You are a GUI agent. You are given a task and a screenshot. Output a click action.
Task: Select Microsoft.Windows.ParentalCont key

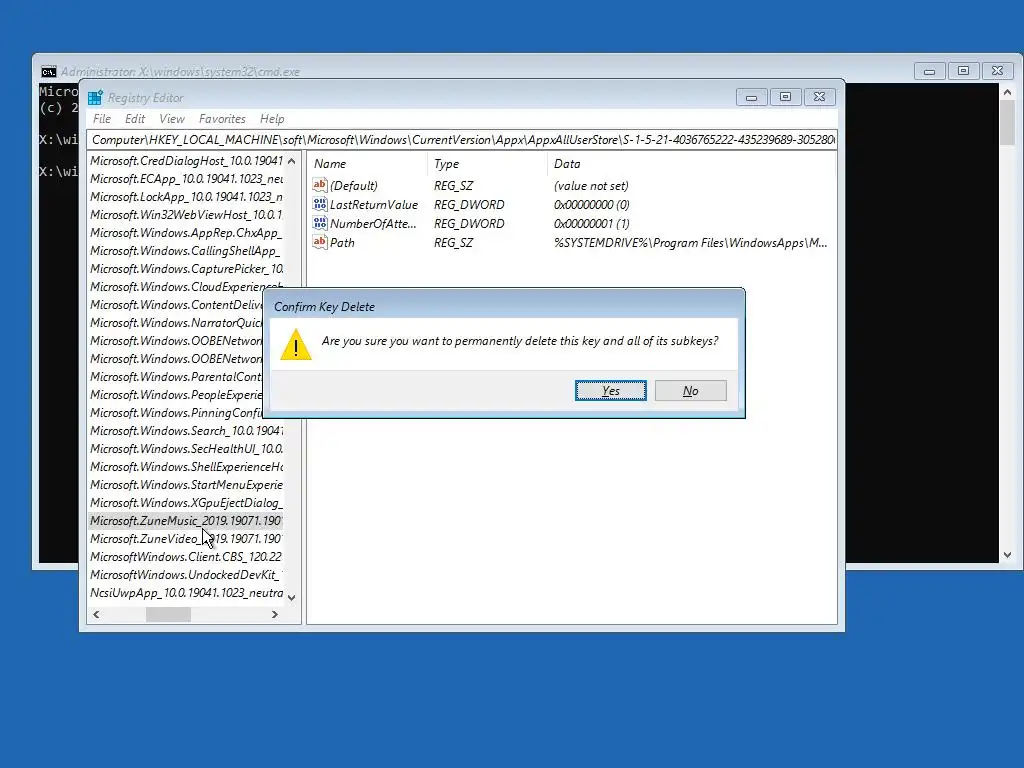coord(176,377)
